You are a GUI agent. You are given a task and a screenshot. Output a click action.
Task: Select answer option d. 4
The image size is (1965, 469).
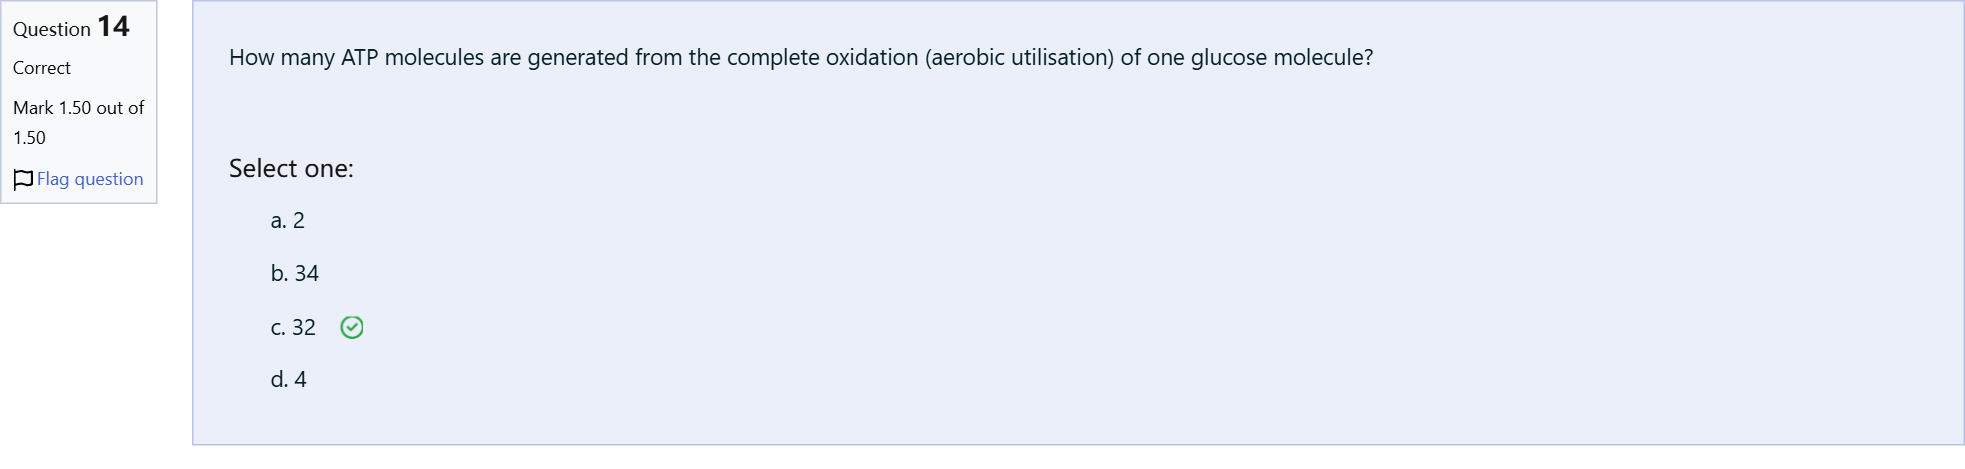pyautogui.click(x=289, y=379)
